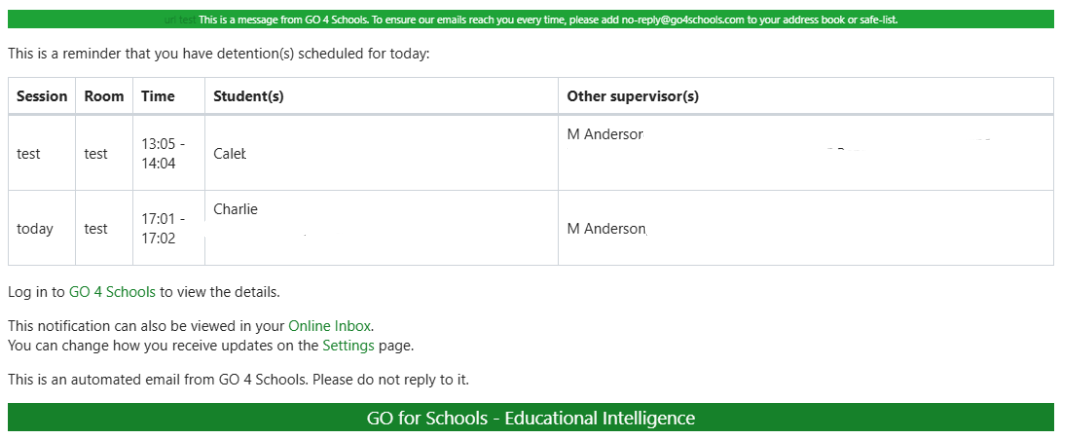
Task: Click M Anderson in Caleb's row
Action: click(x=605, y=135)
